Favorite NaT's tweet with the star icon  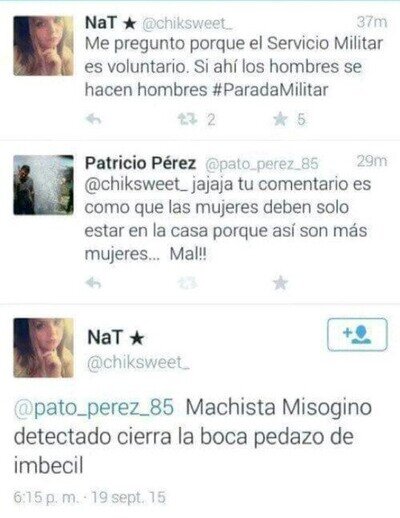[x=280, y=119]
